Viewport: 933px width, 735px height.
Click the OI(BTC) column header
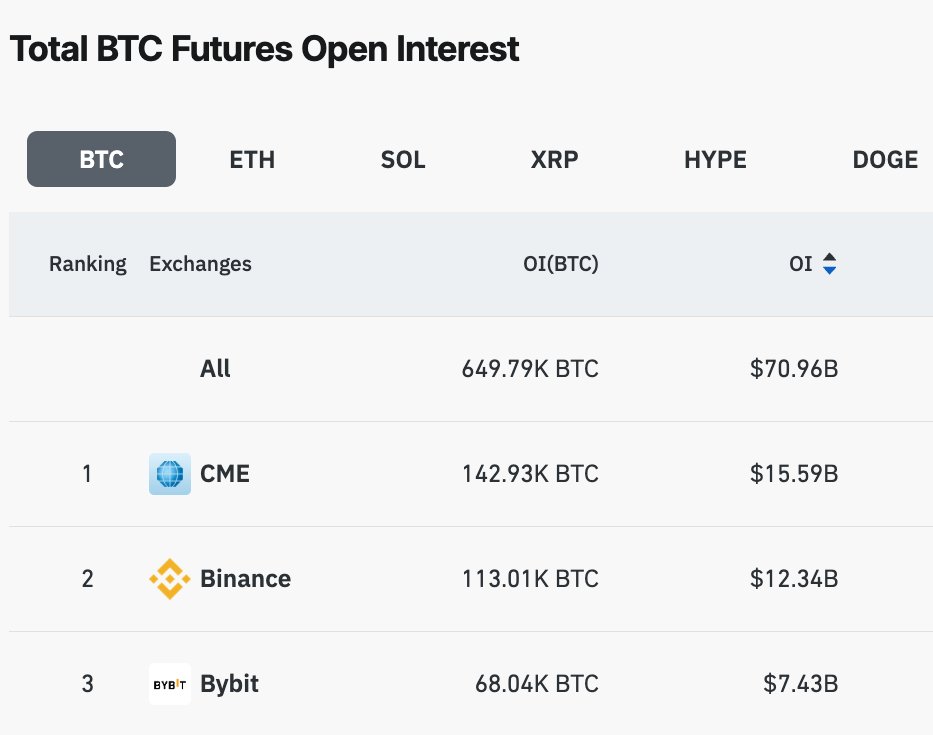click(x=560, y=264)
